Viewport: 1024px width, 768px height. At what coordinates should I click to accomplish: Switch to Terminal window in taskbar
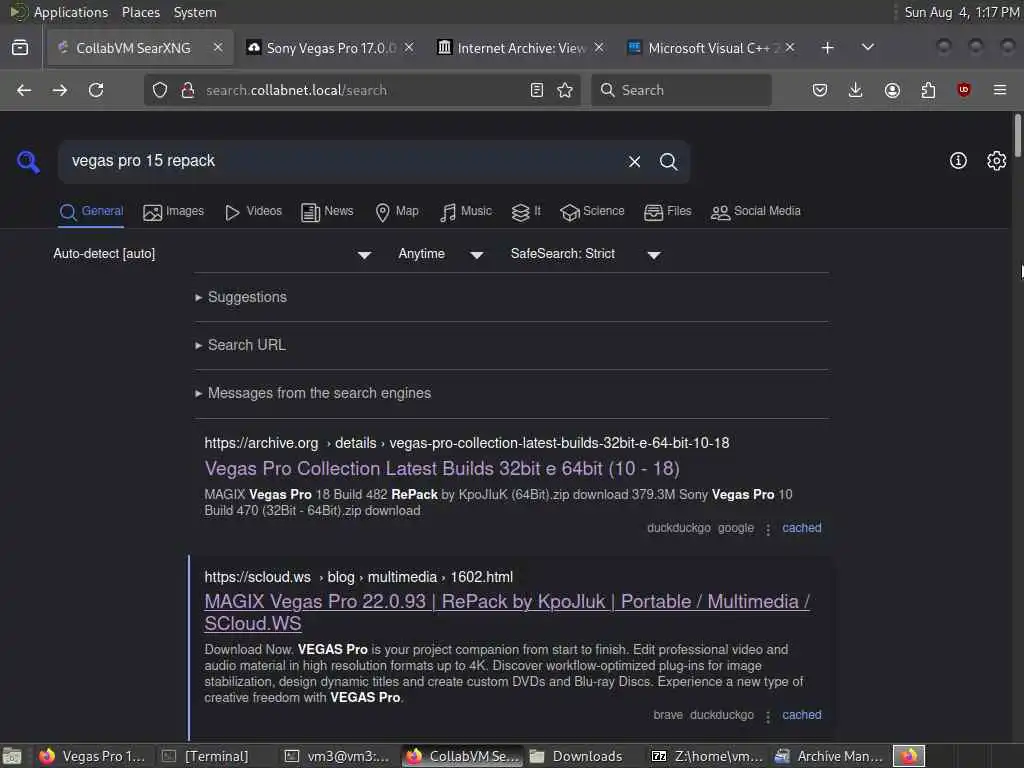(208, 756)
